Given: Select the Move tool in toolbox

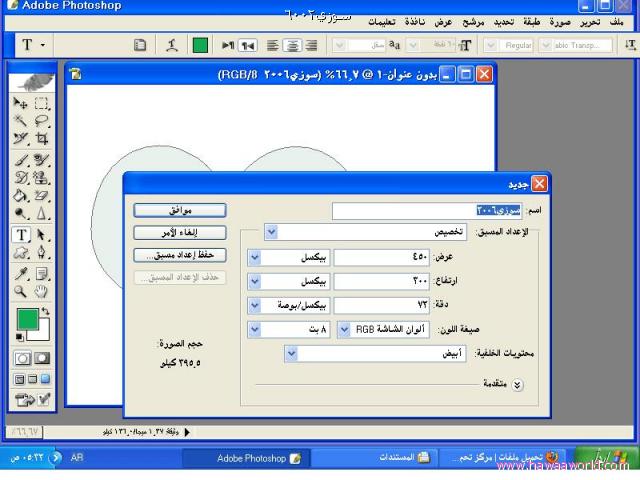Looking at the screenshot, I should click(x=20, y=103).
